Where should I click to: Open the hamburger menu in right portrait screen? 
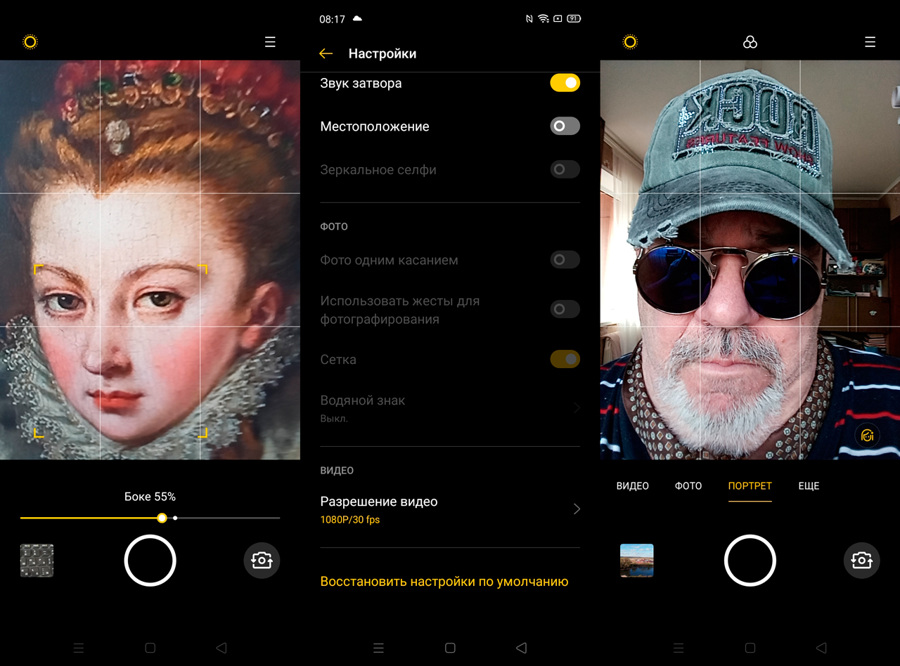[x=870, y=42]
